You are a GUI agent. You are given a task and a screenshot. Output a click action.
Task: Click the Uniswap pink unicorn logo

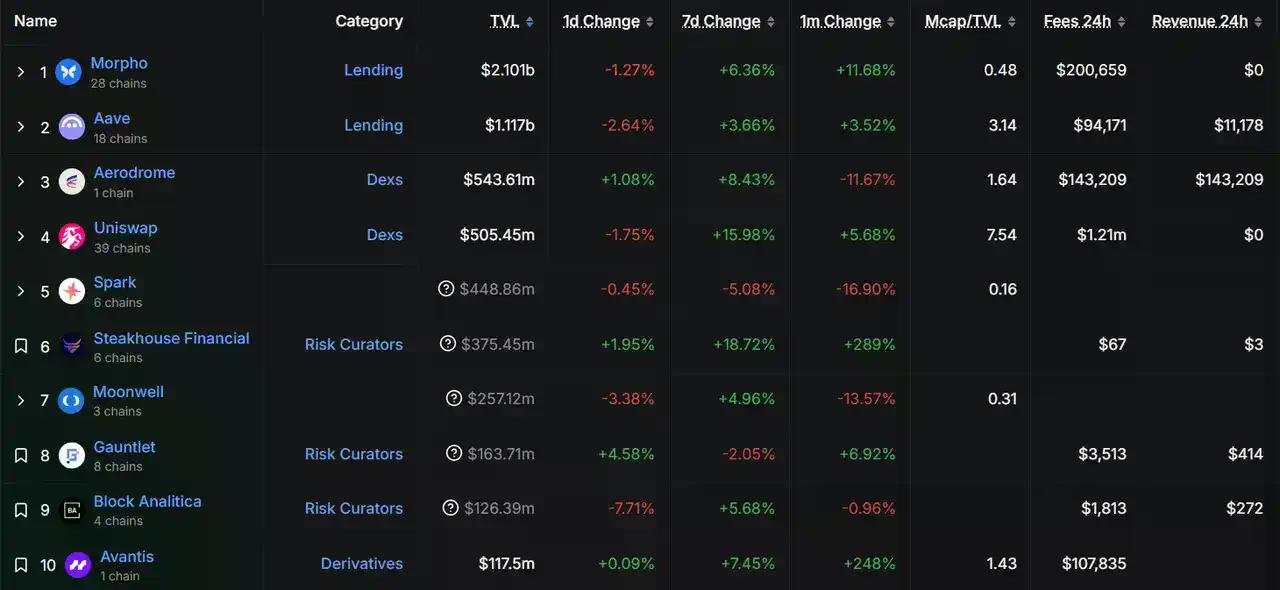click(x=72, y=236)
